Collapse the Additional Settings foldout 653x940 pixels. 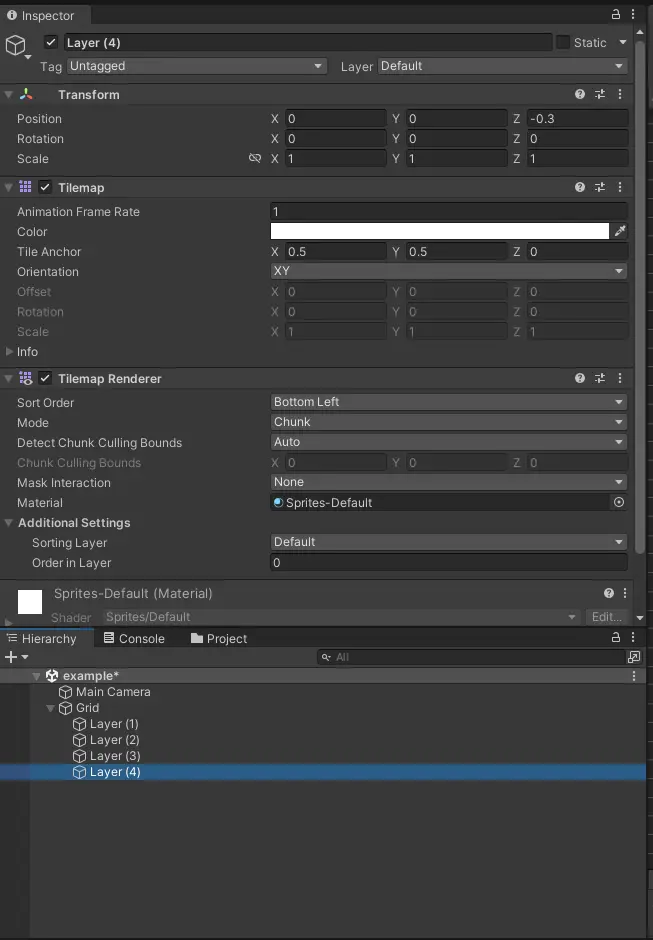tap(8, 523)
